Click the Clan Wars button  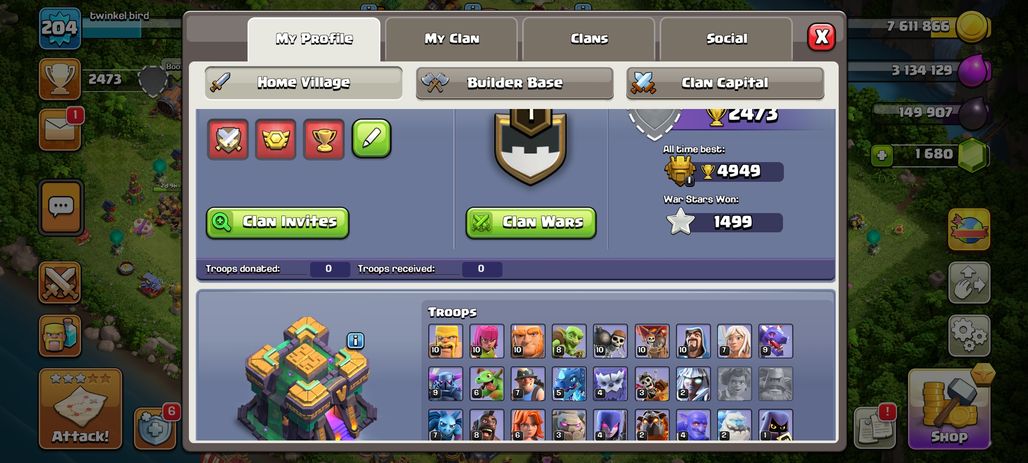tap(531, 222)
